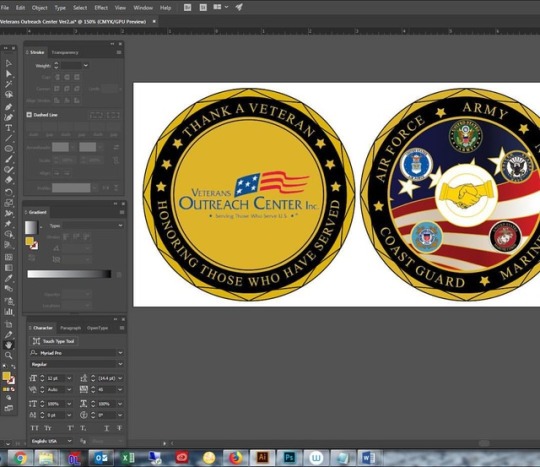Toggle All Caps text style
Image resolution: width=540 pixels, height=467 pixels.
pos(34,428)
